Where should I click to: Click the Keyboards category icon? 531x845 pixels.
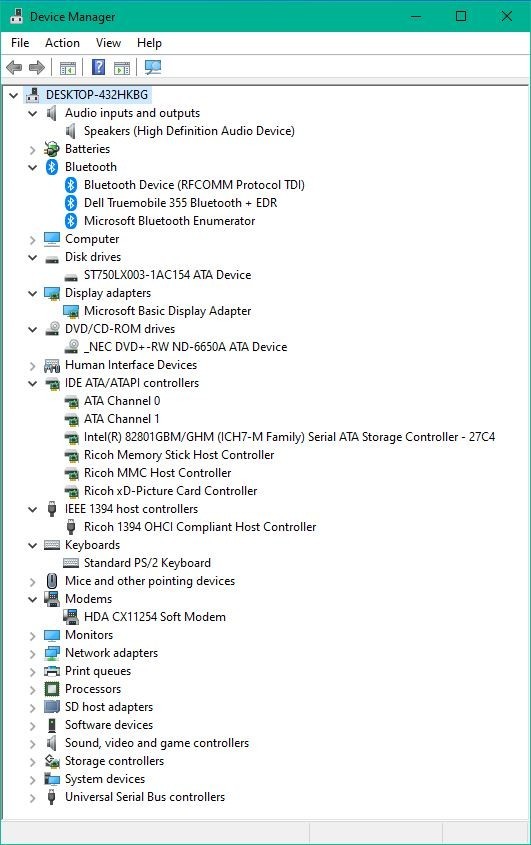pos(52,545)
